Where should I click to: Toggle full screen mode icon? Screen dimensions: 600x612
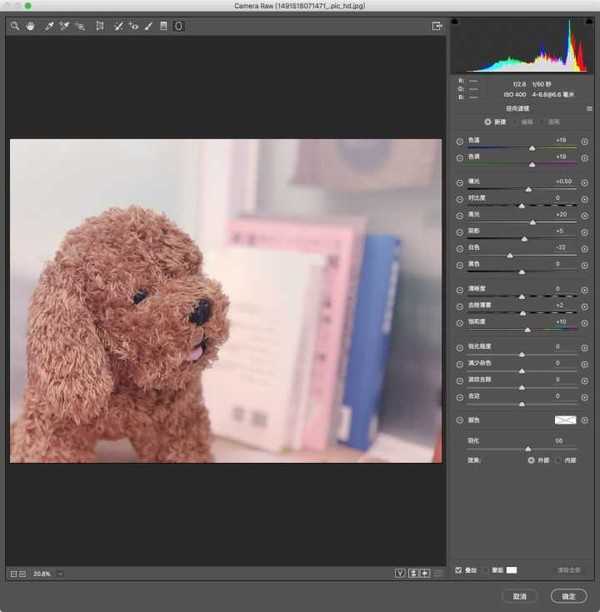[436, 26]
